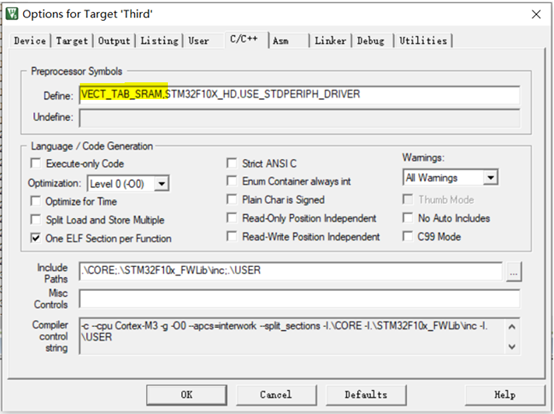554x414 pixels.
Task: Click into the Undefine field
Action: [x=299, y=118]
